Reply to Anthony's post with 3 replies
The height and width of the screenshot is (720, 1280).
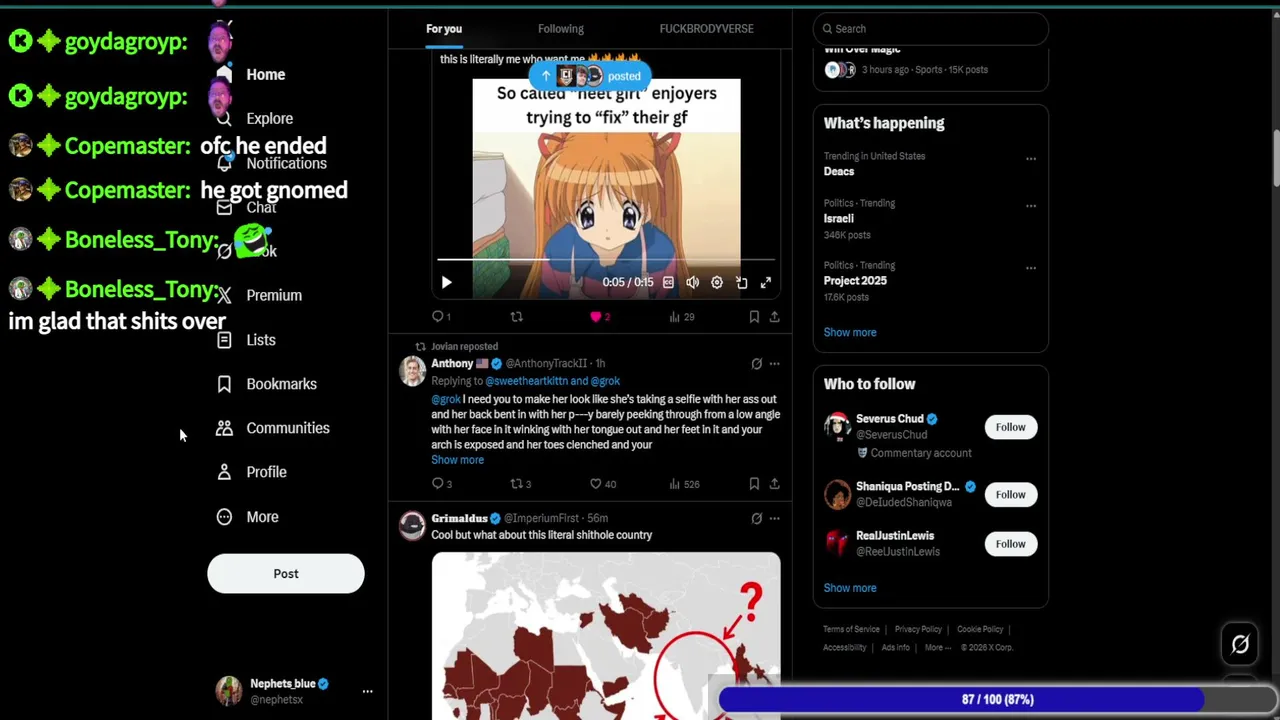click(441, 484)
